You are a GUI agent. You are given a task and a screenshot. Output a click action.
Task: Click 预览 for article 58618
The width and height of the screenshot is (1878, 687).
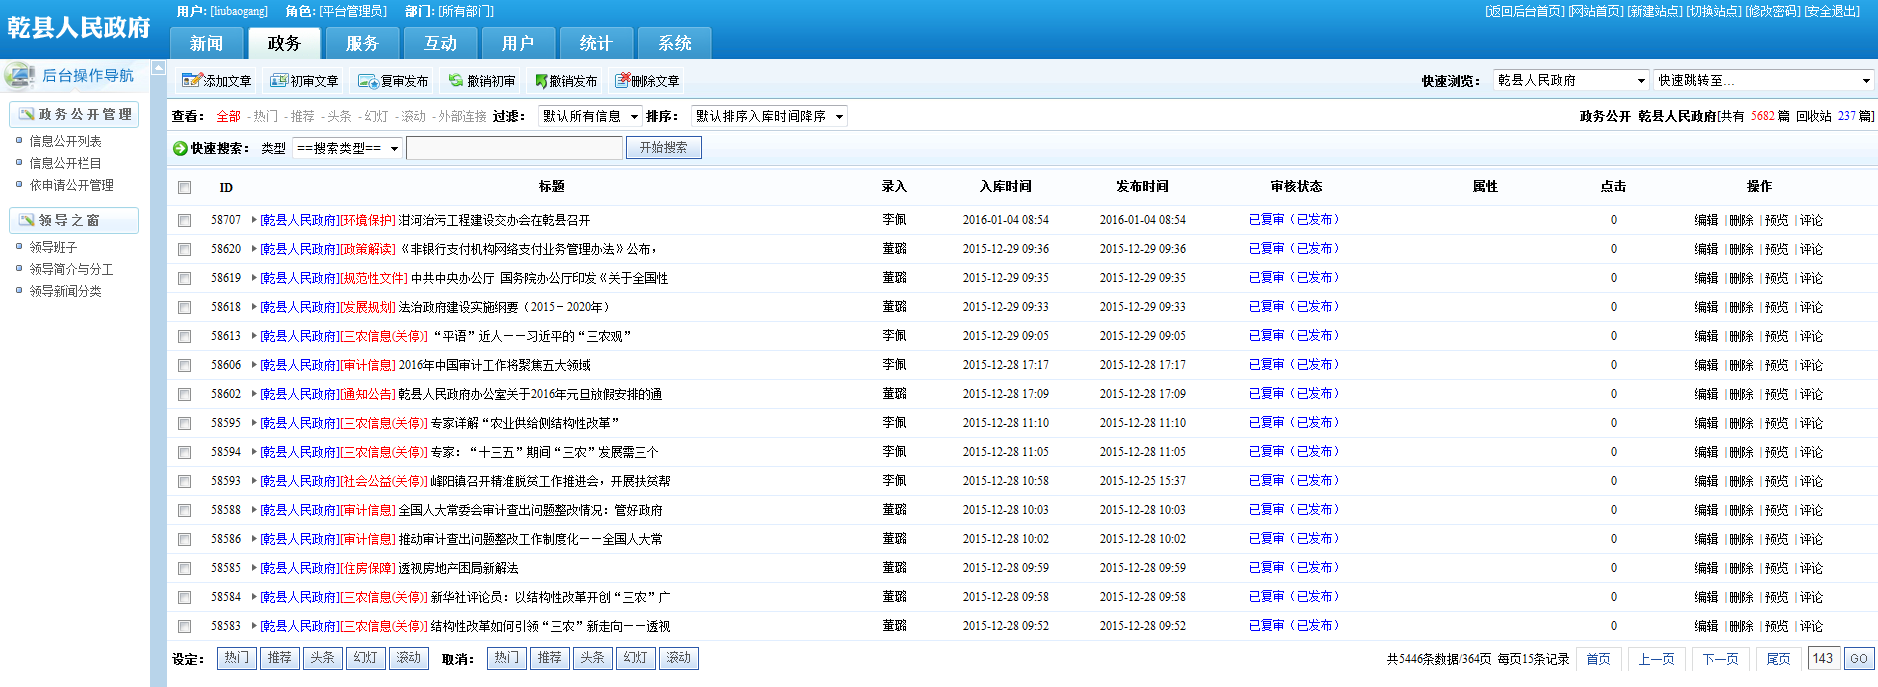1776,307
